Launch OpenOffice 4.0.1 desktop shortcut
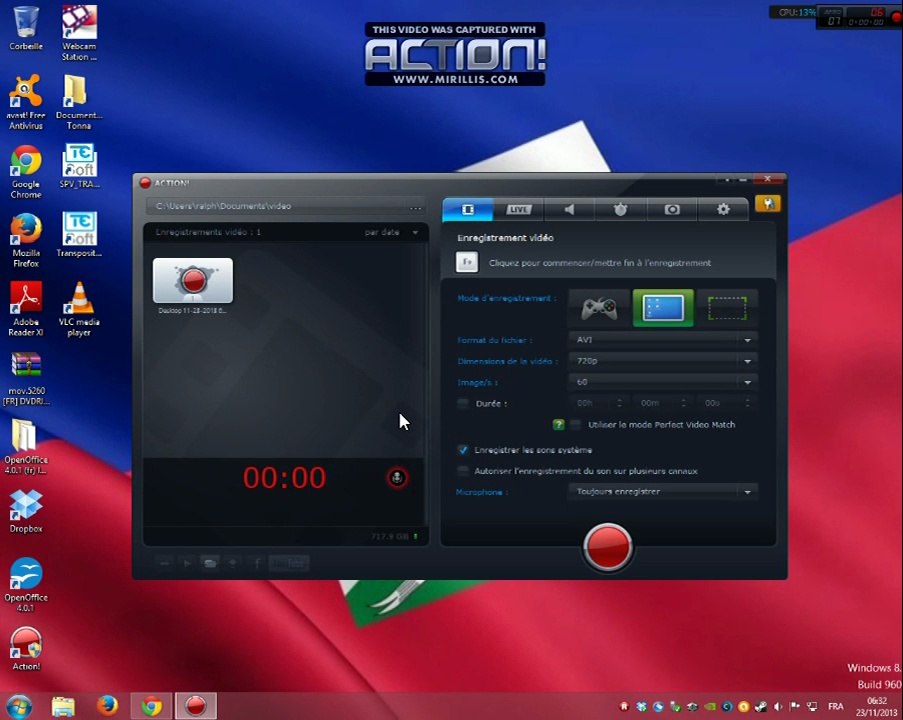This screenshot has height=720, width=903. coord(26,584)
